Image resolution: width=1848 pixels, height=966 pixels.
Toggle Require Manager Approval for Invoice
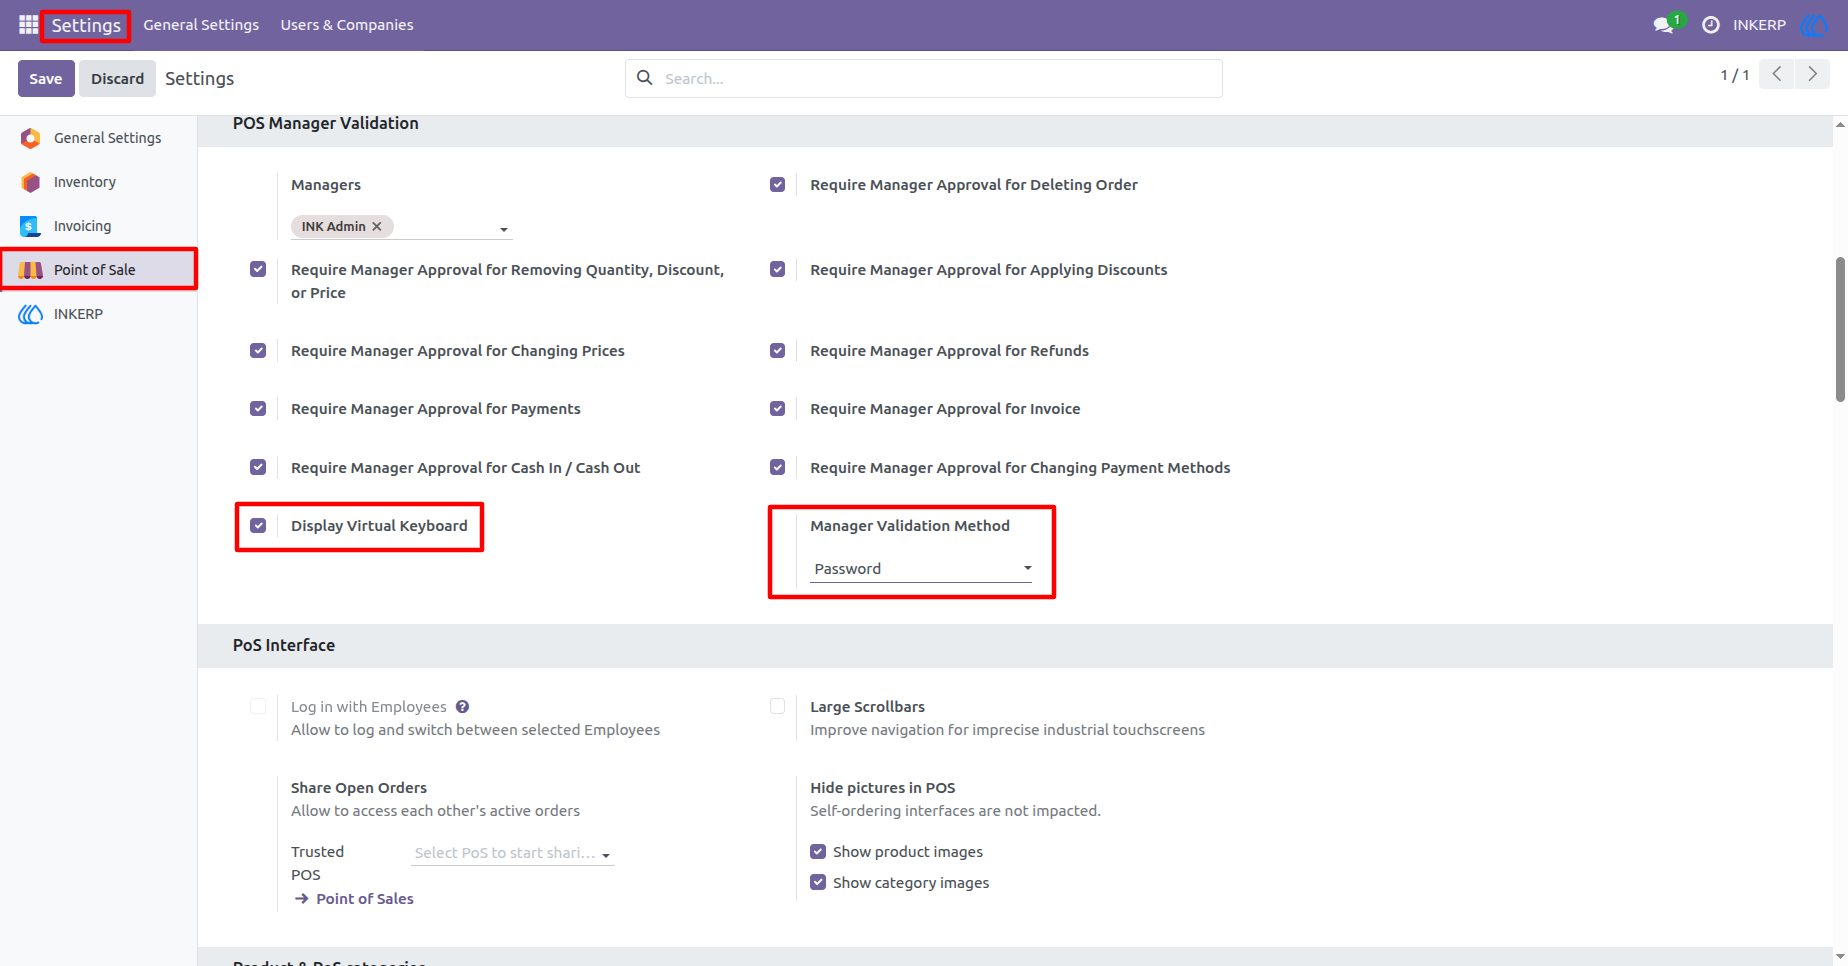777,409
